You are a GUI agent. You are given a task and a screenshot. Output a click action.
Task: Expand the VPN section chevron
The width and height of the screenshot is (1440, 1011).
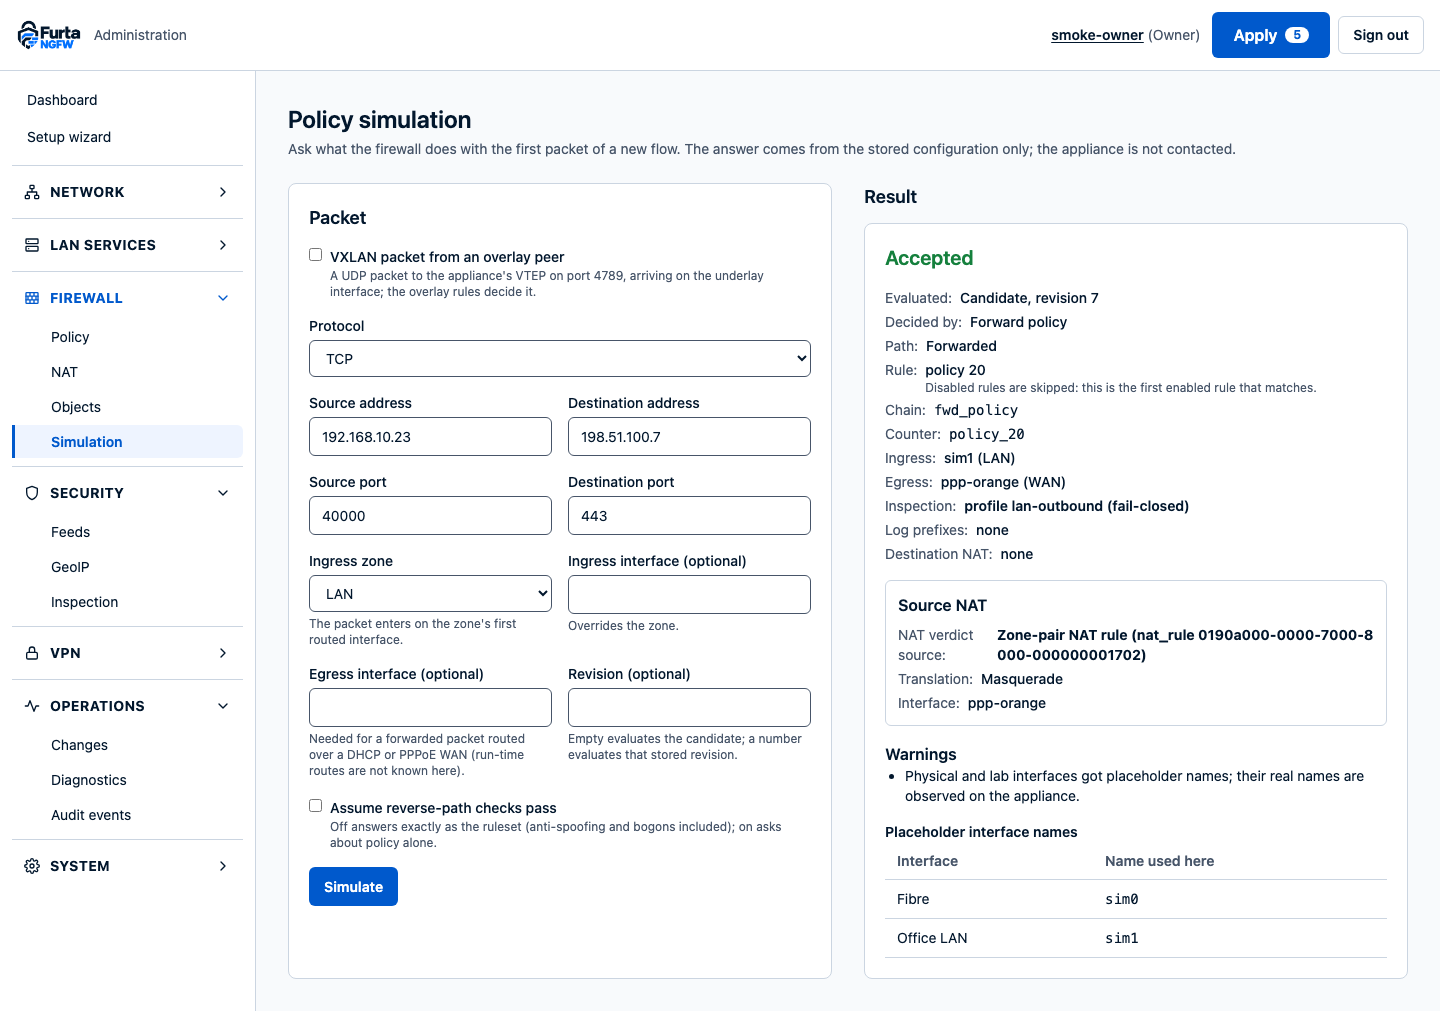[223, 653]
